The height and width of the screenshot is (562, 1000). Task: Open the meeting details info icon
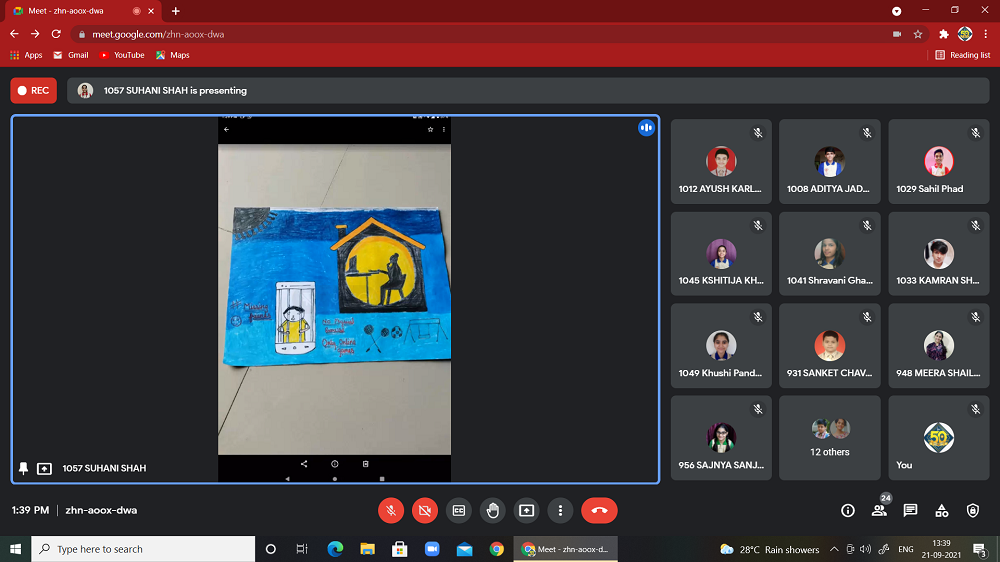[848, 510]
